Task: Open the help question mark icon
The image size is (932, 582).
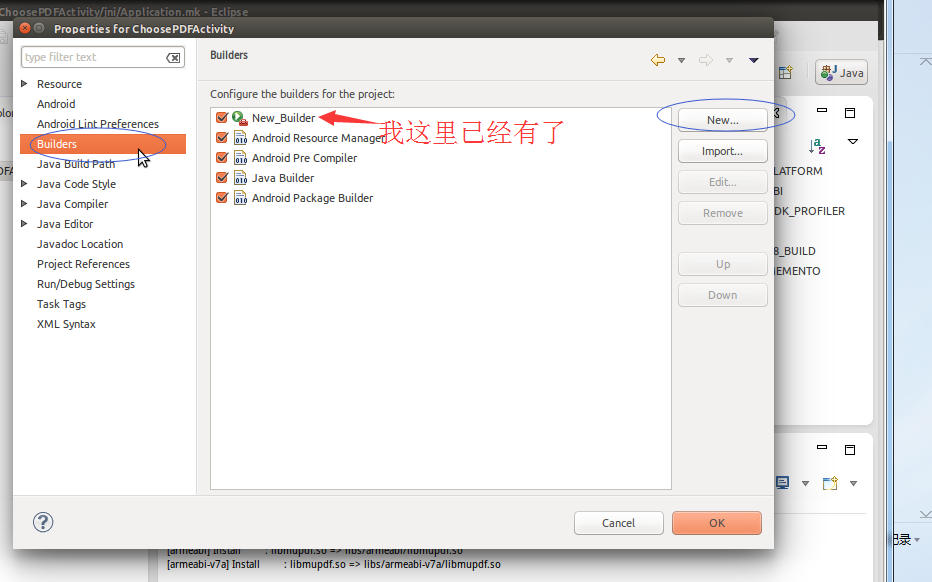Action: [x=43, y=523]
